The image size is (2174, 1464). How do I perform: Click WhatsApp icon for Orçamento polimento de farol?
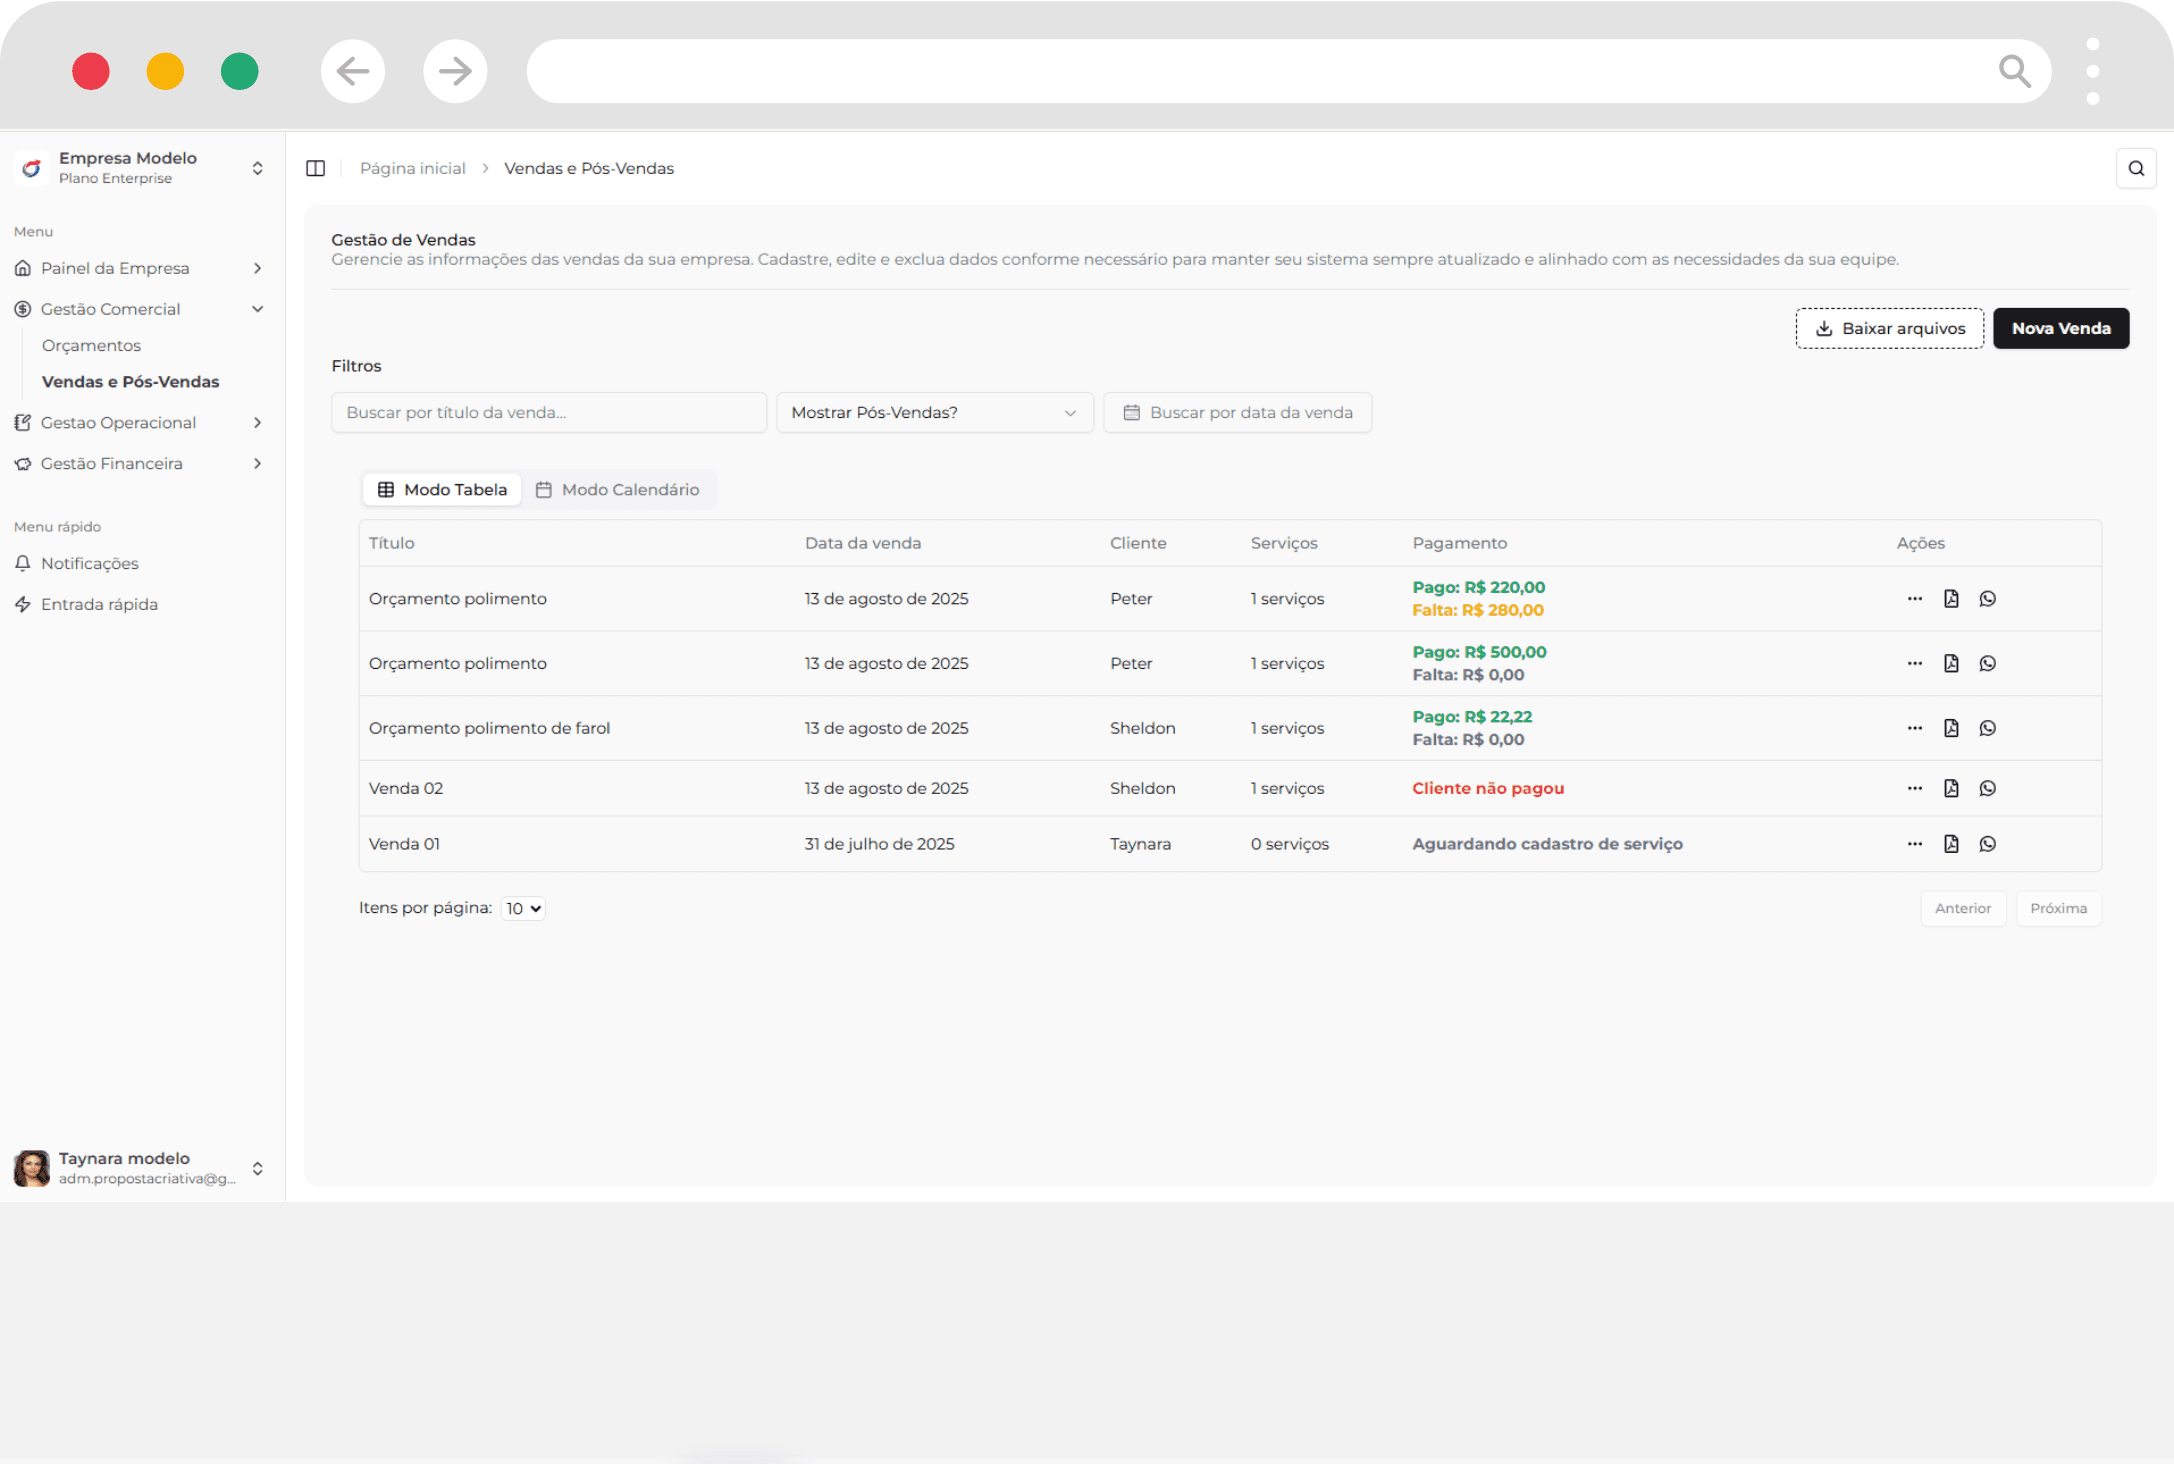(1987, 728)
